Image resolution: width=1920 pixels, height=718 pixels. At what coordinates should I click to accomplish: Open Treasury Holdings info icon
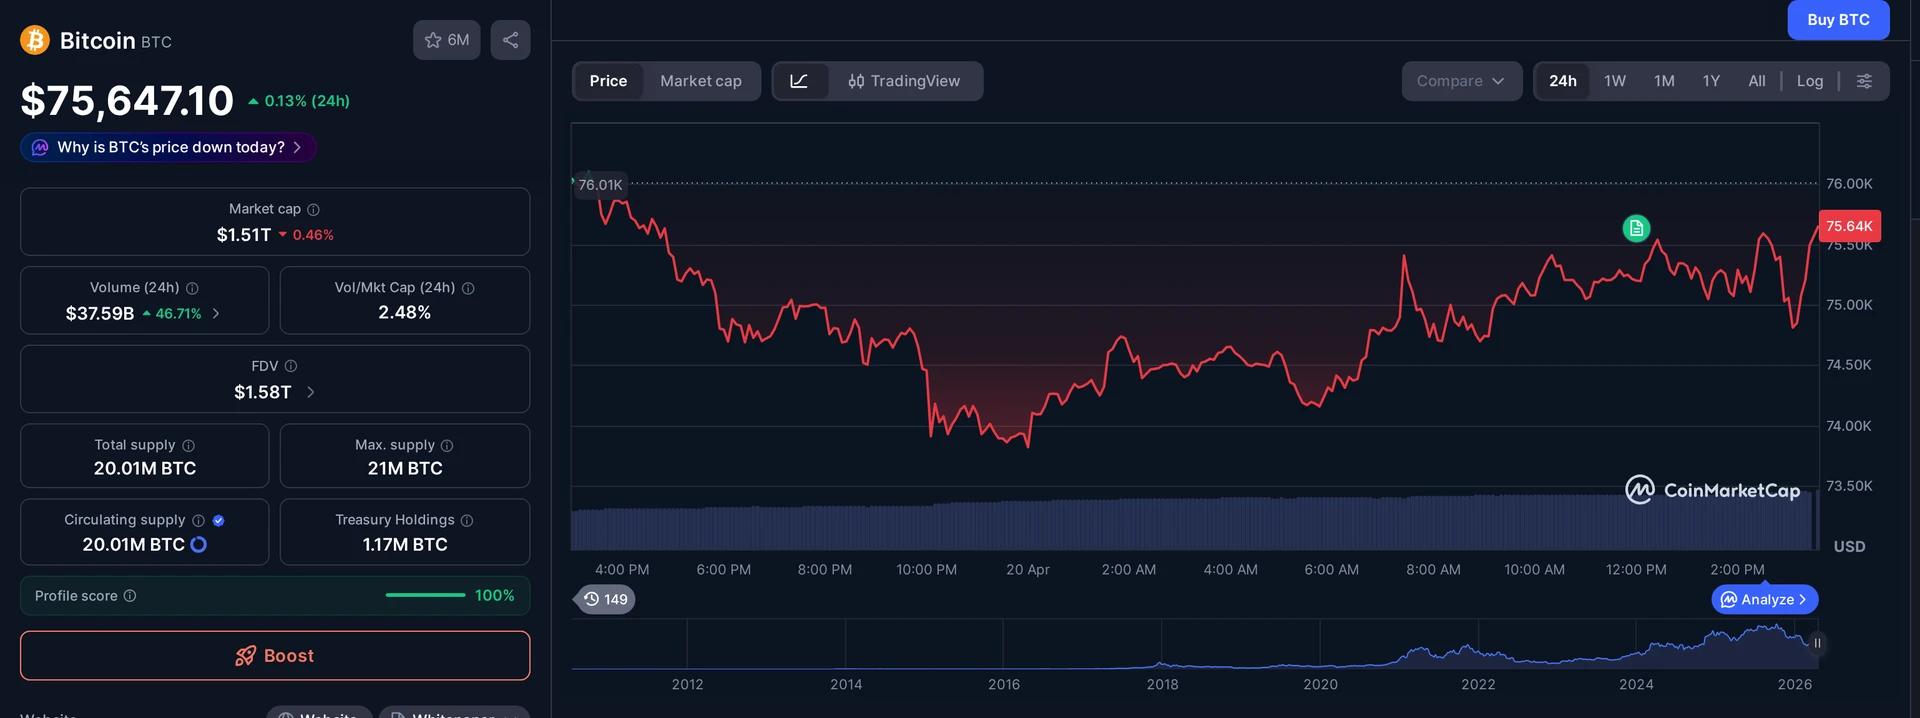pos(467,520)
